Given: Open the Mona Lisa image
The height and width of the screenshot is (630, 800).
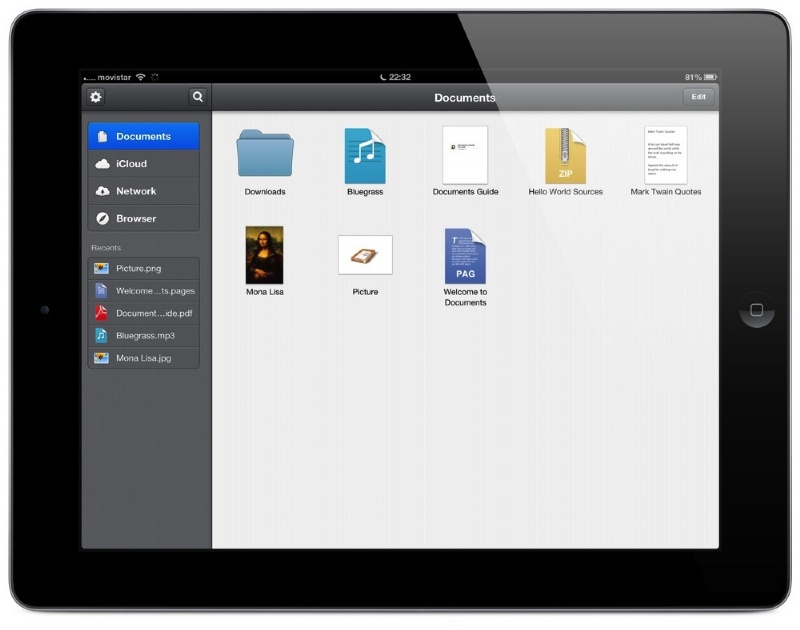Looking at the screenshot, I should point(265,255).
